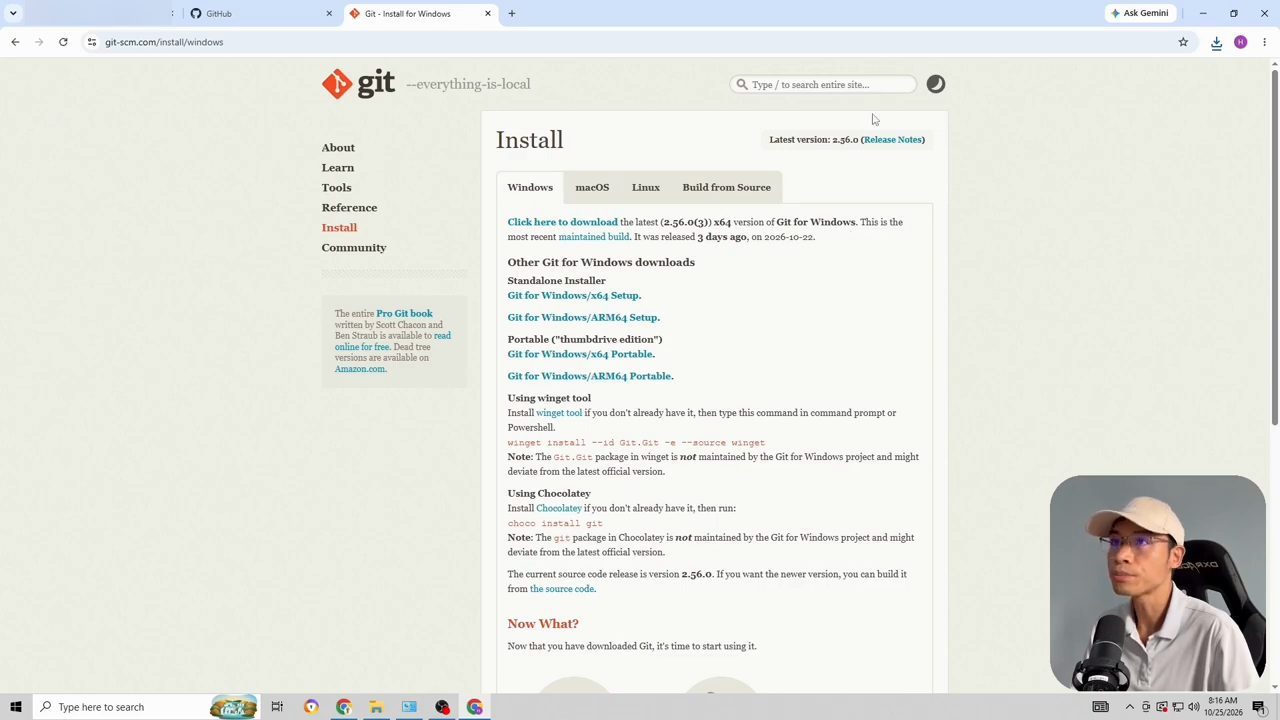
Task: Open the Chocolatey link
Action: [x=559, y=508]
